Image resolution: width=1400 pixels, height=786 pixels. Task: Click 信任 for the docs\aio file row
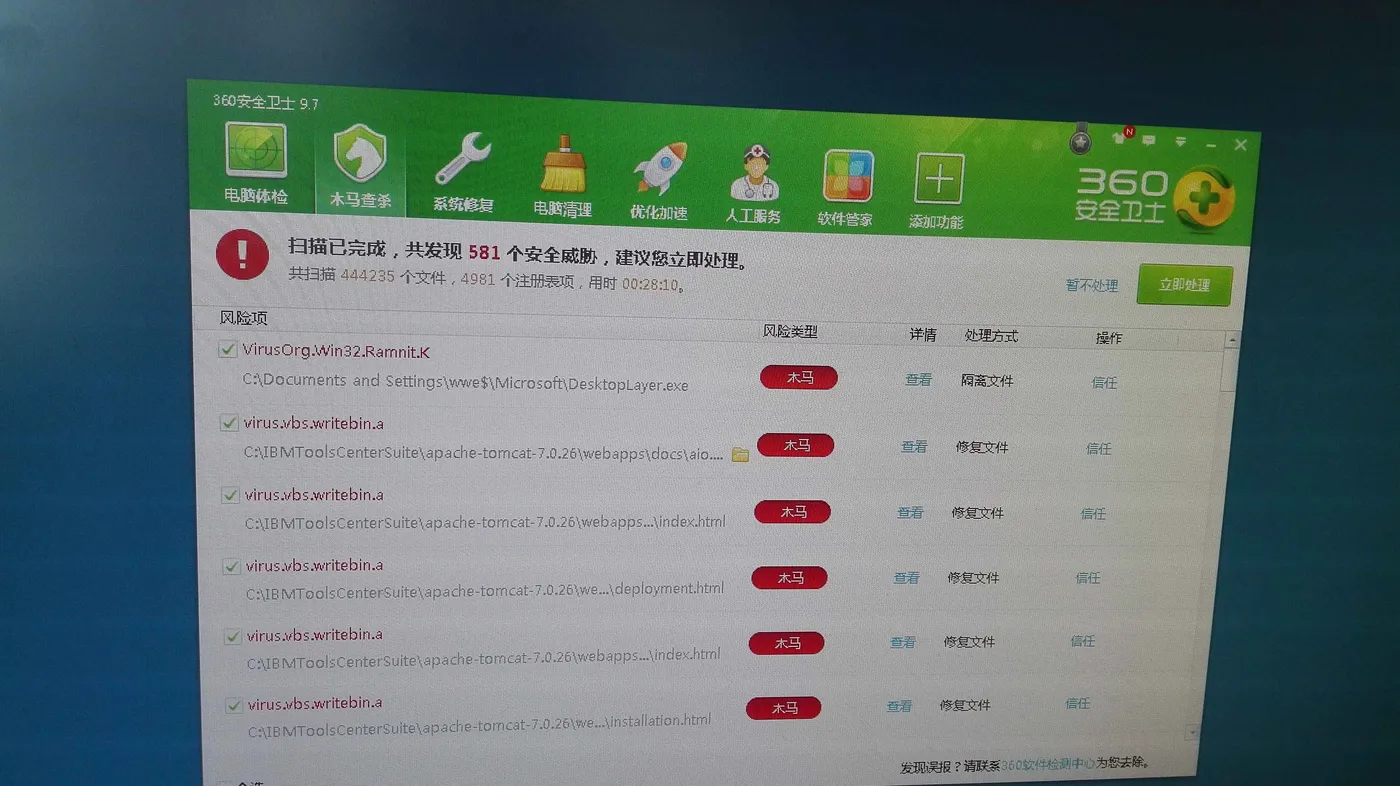1099,449
